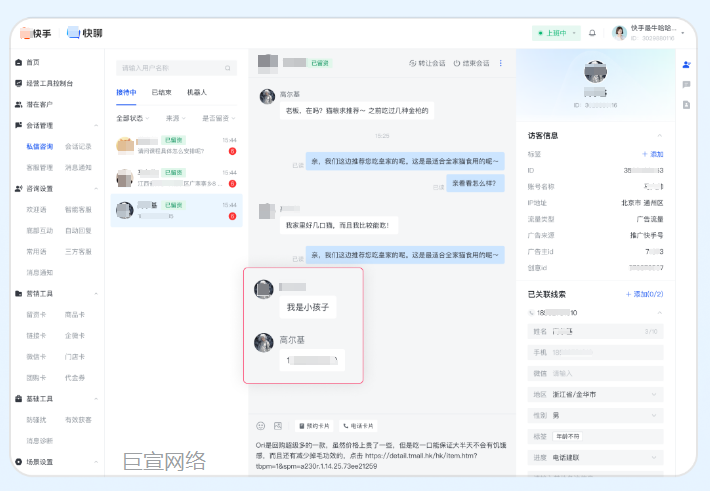This screenshot has height=491, width=710.
Task: Click the 场景设置 gear icon
Action: pos(19,462)
